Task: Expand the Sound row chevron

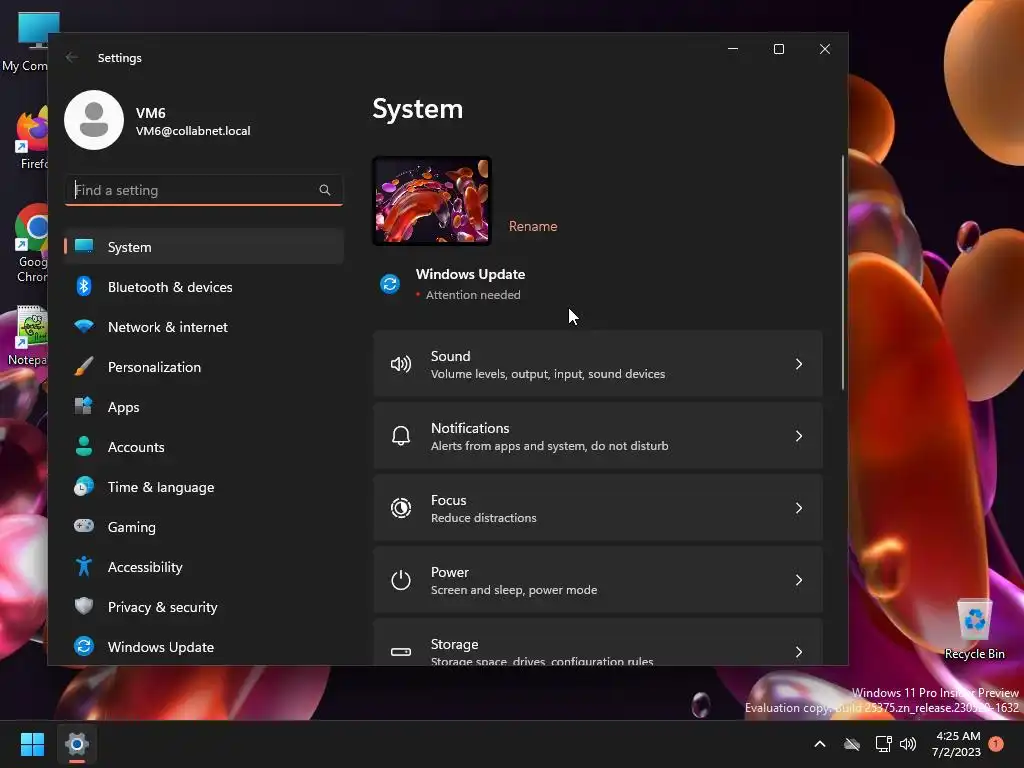Action: (799, 364)
